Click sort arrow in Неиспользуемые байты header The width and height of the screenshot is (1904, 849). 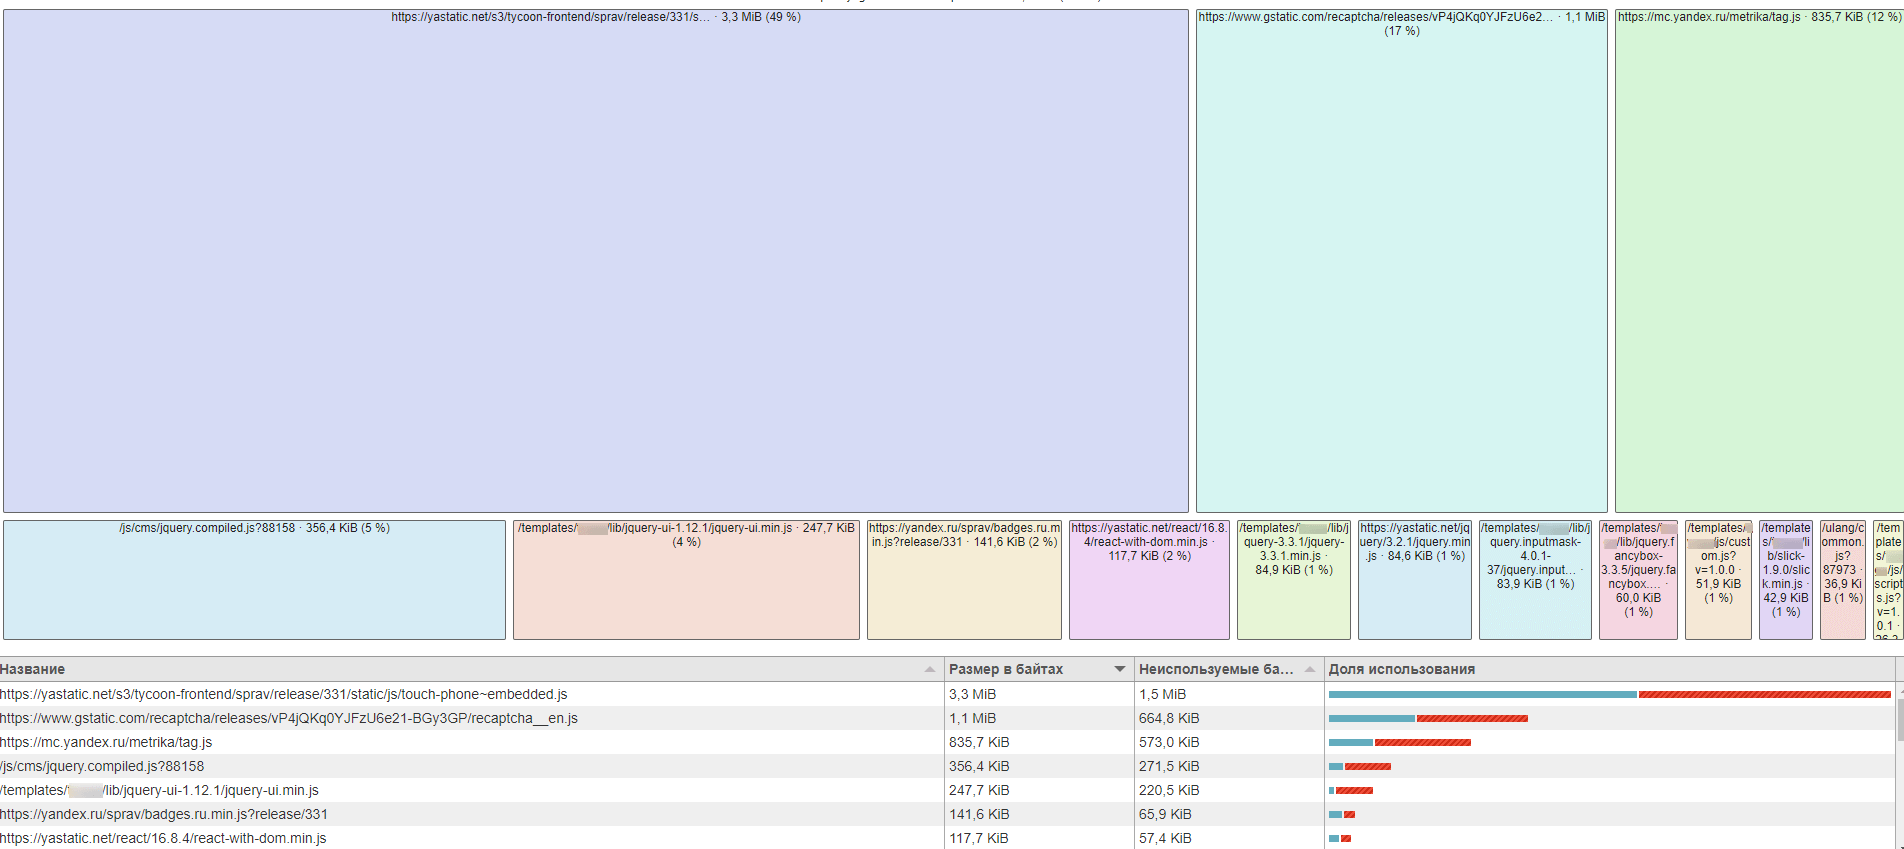coord(1309,669)
